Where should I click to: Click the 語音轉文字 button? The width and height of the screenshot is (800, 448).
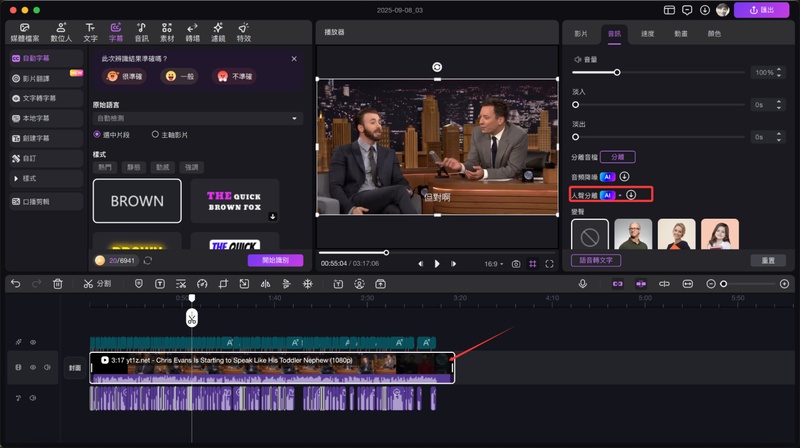(x=597, y=260)
